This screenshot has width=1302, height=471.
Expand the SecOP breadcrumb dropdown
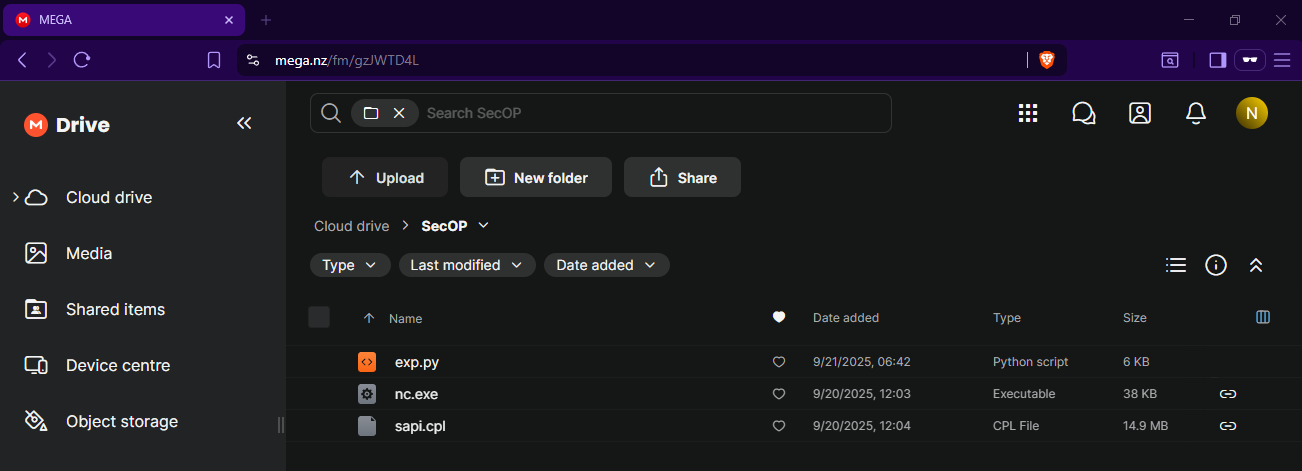point(484,225)
